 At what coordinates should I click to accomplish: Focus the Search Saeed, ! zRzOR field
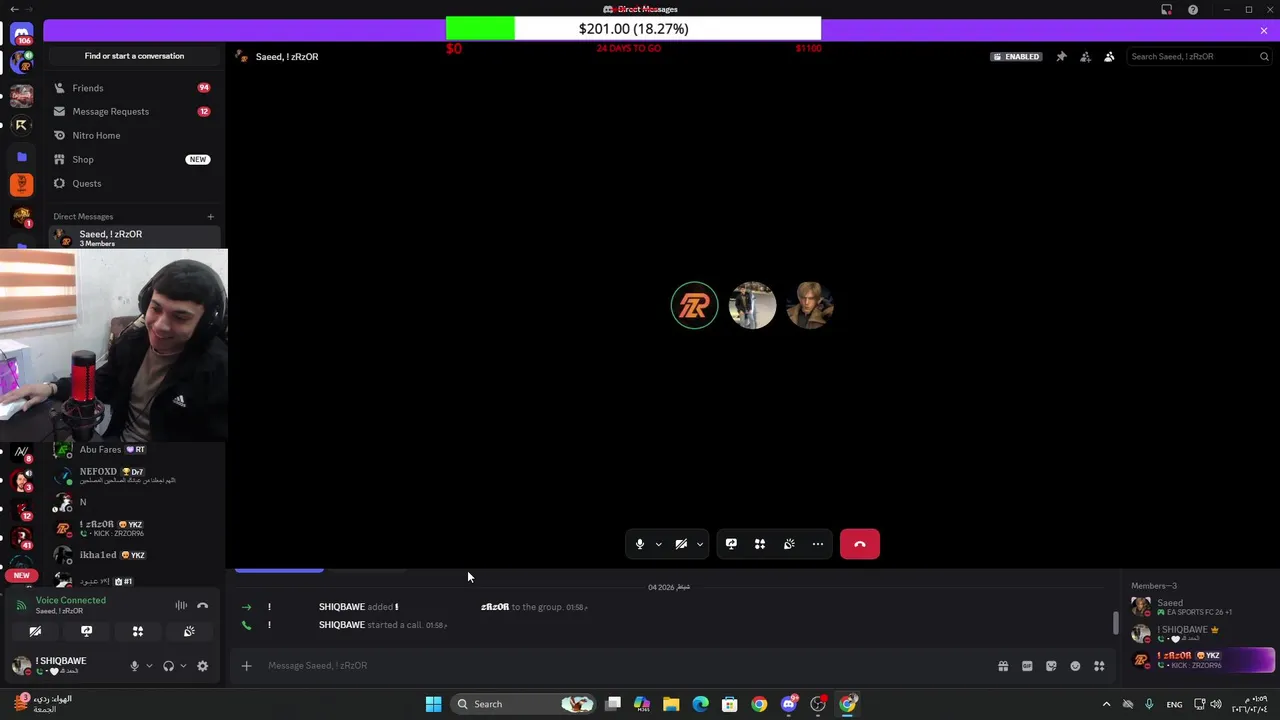[1199, 57]
